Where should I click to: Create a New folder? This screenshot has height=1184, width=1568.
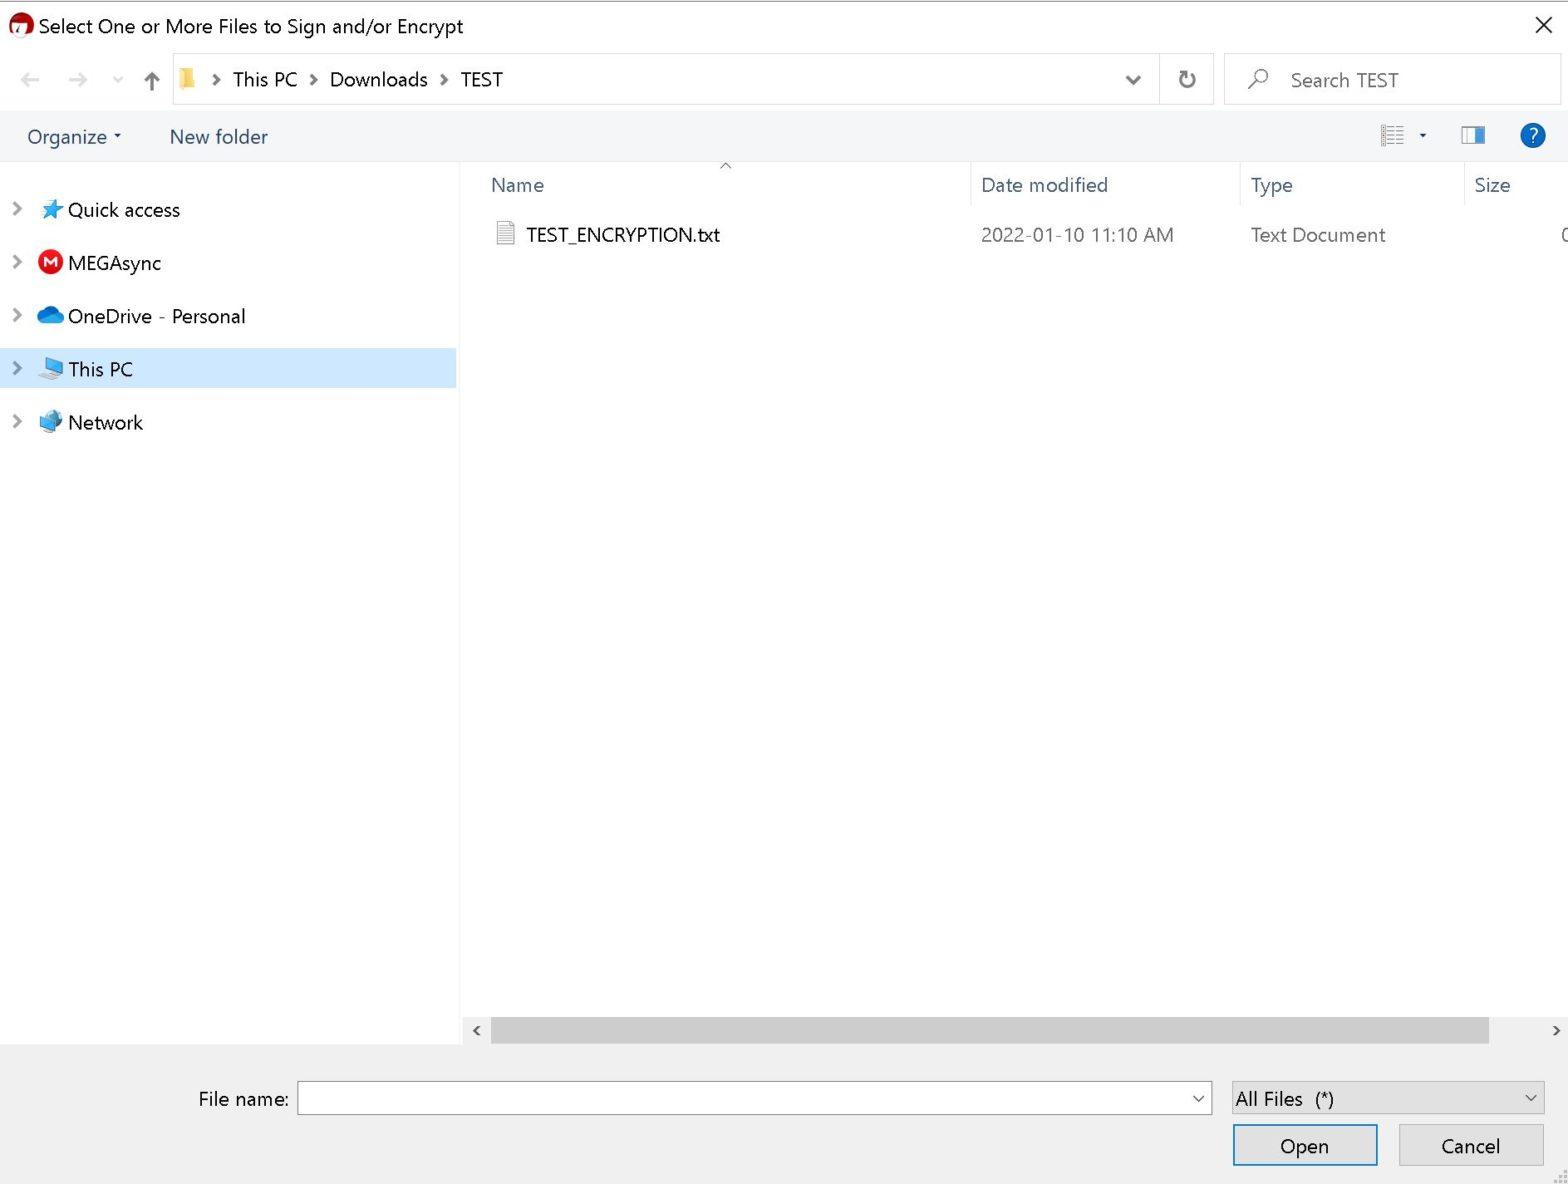[x=218, y=137]
